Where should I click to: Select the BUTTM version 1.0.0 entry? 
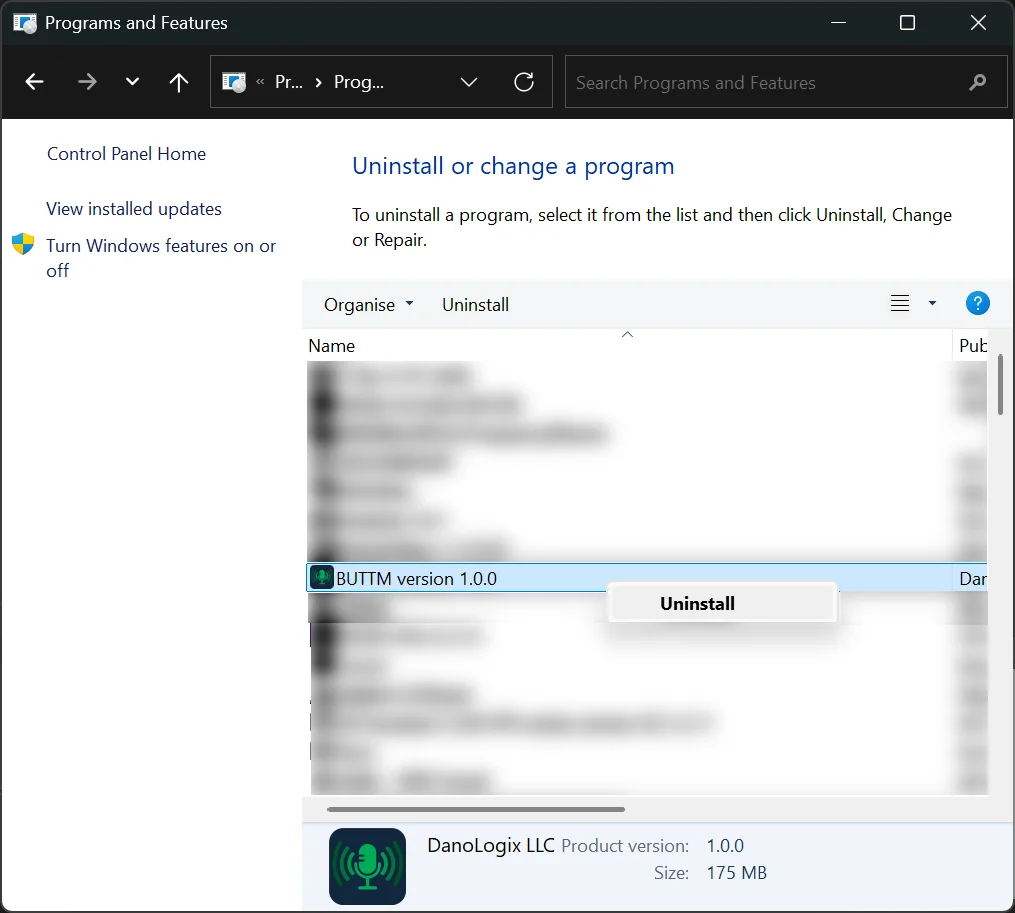pos(646,578)
